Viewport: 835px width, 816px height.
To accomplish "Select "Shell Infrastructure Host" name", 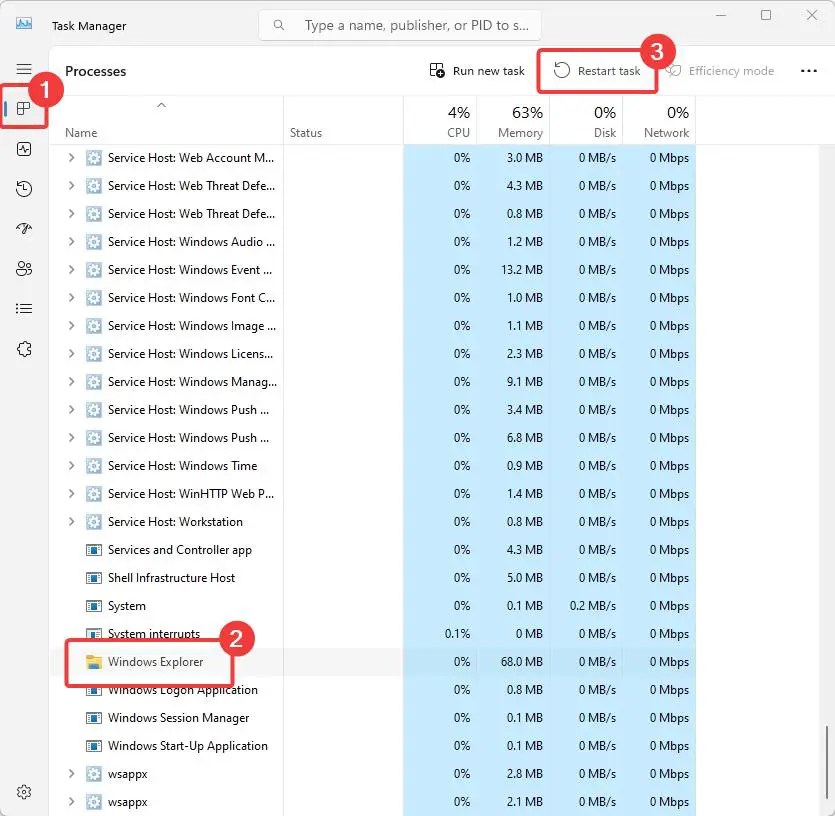I will coord(171,578).
